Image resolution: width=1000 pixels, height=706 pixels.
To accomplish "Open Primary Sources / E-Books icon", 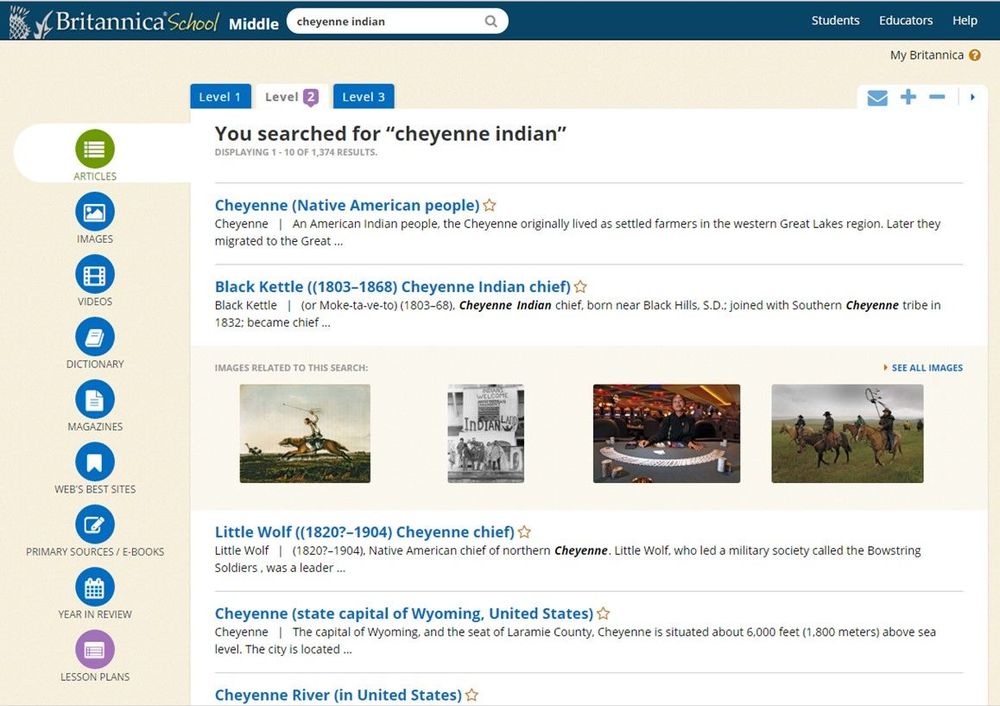I will [95, 525].
